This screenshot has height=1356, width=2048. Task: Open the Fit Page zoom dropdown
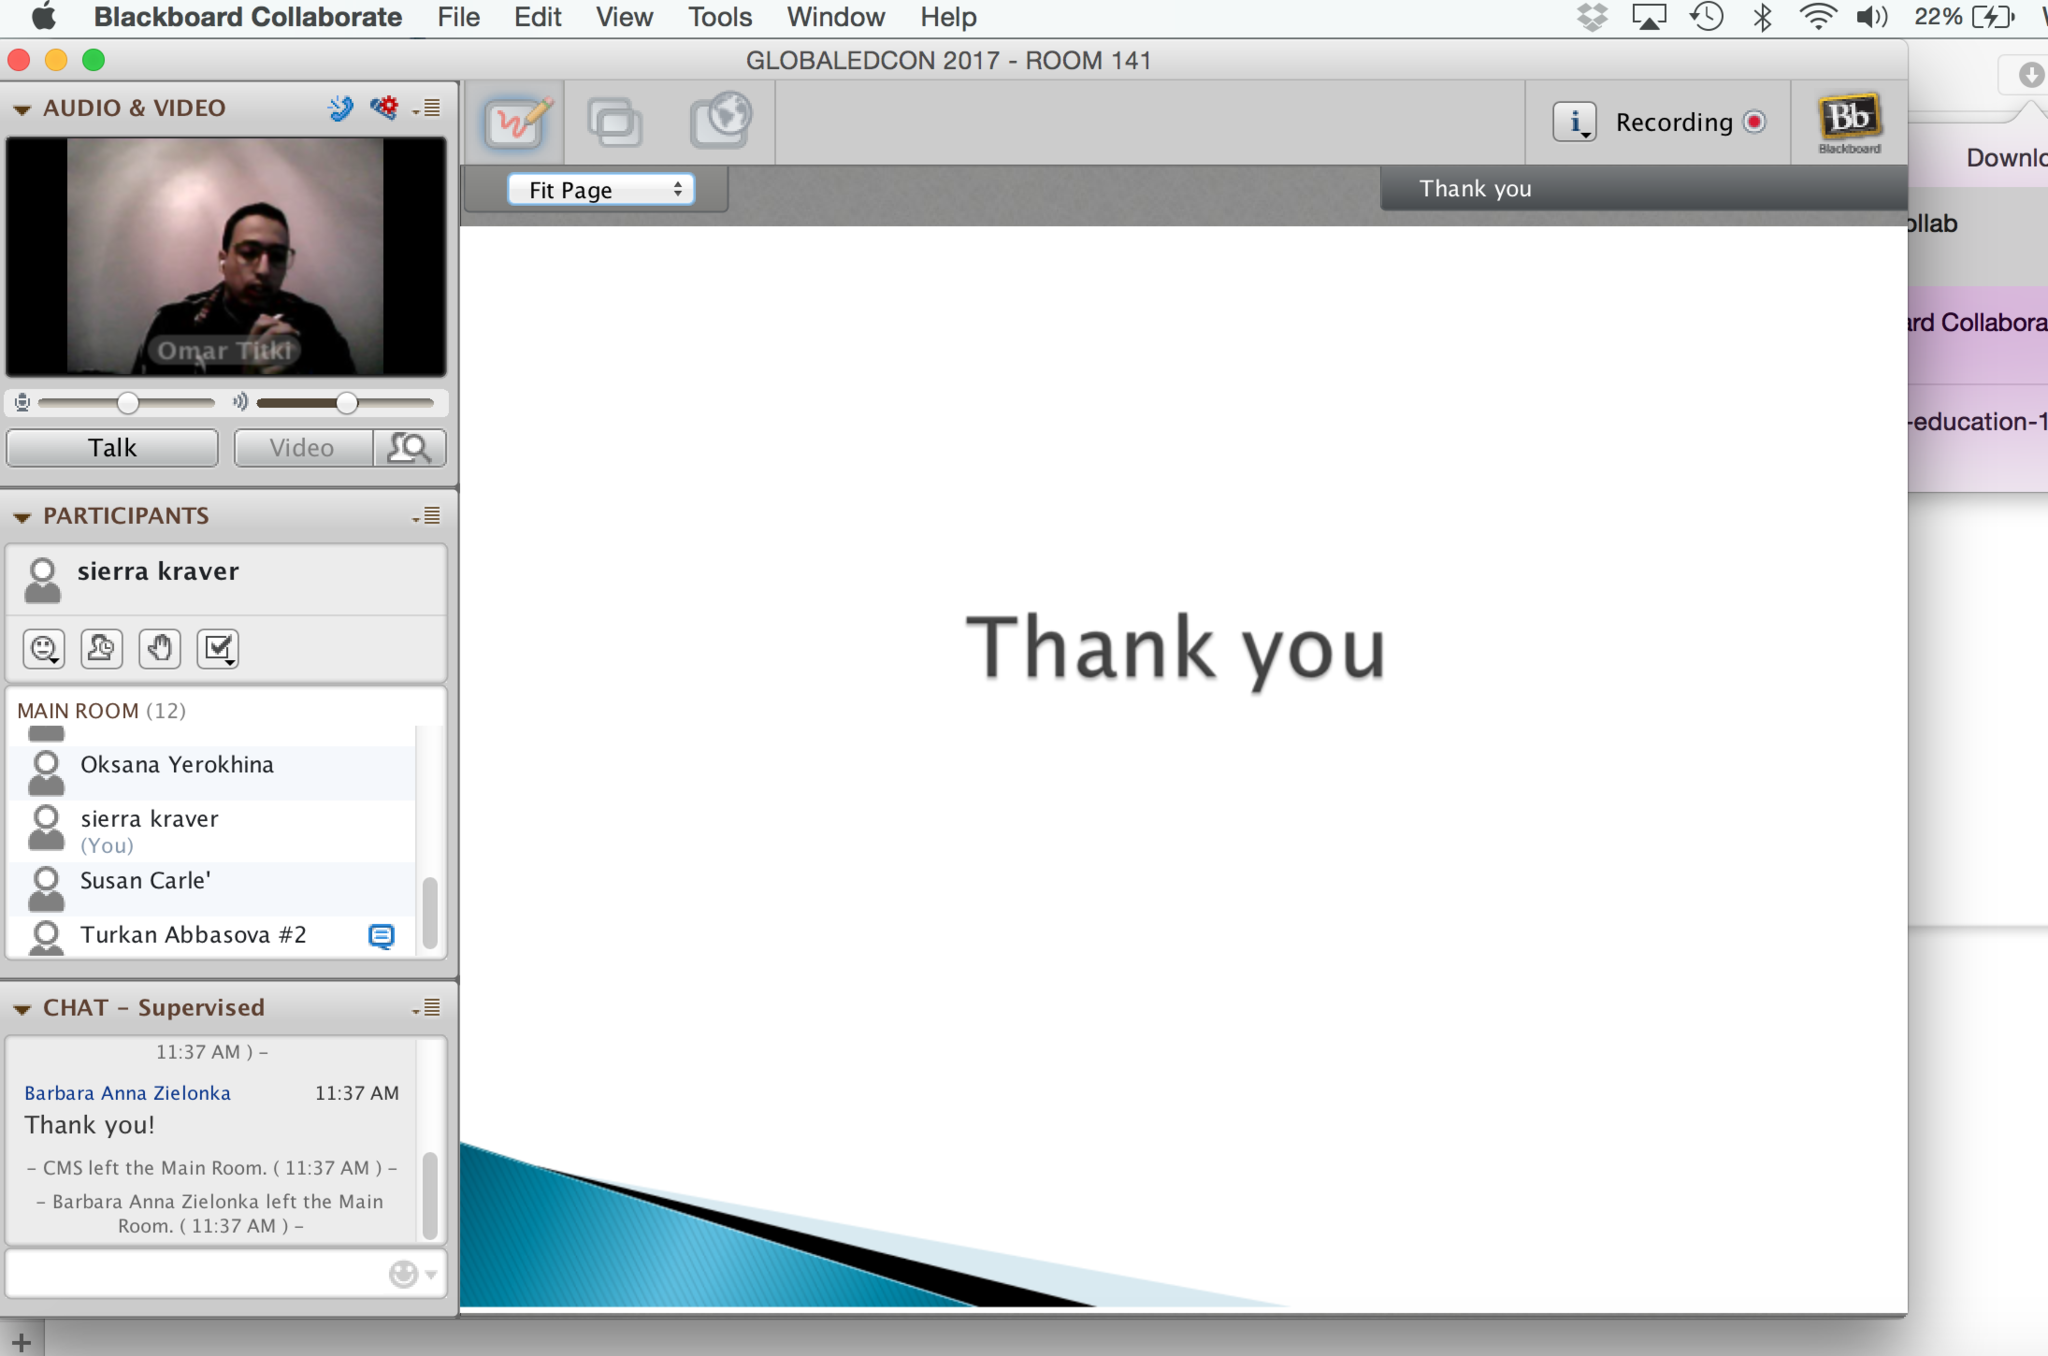point(601,190)
